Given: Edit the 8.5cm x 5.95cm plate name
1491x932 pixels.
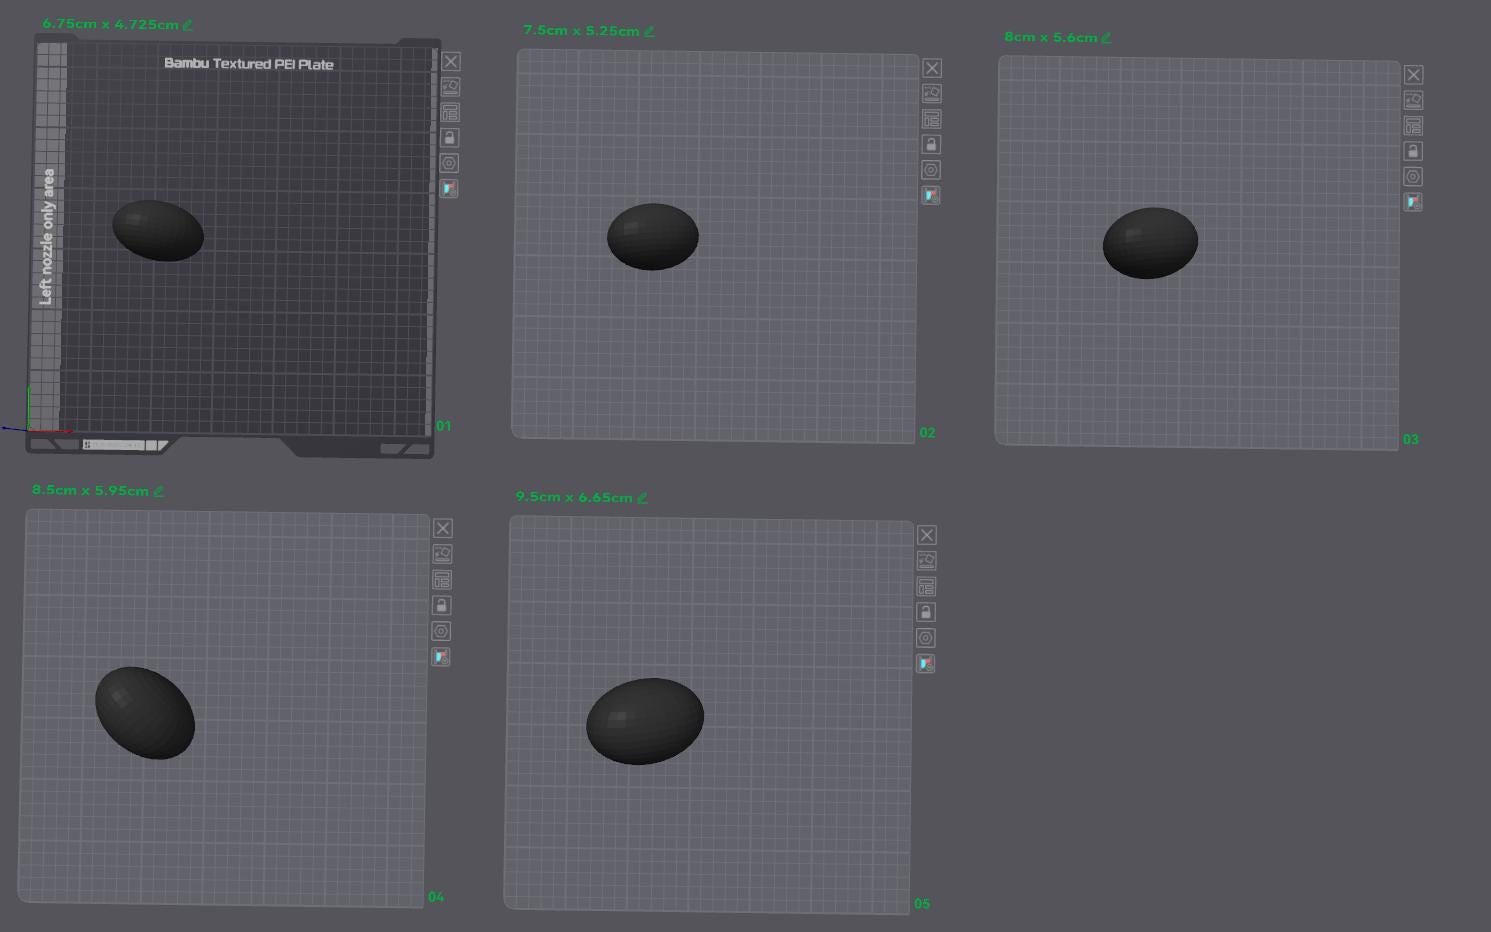Looking at the screenshot, I should point(159,491).
